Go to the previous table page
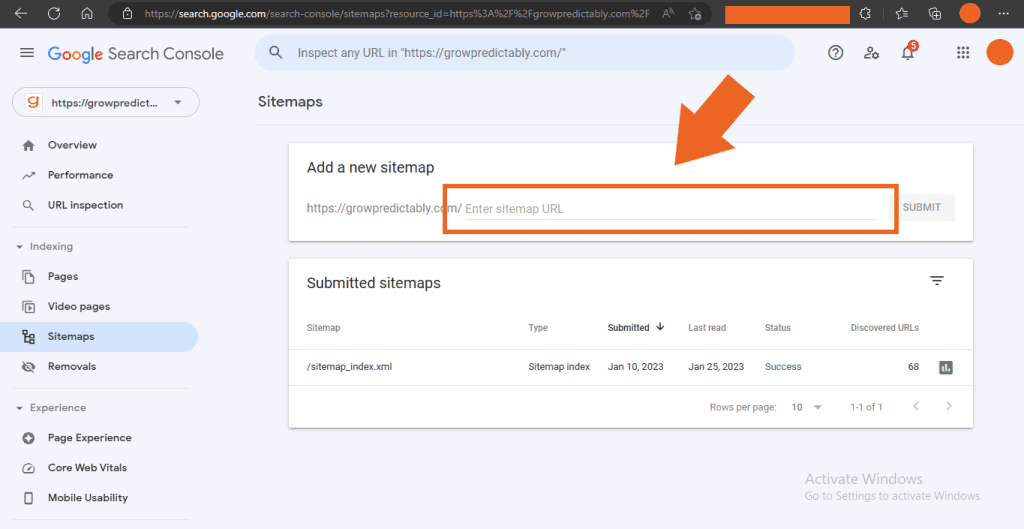This screenshot has width=1024, height=529. (x=916, y=406)
